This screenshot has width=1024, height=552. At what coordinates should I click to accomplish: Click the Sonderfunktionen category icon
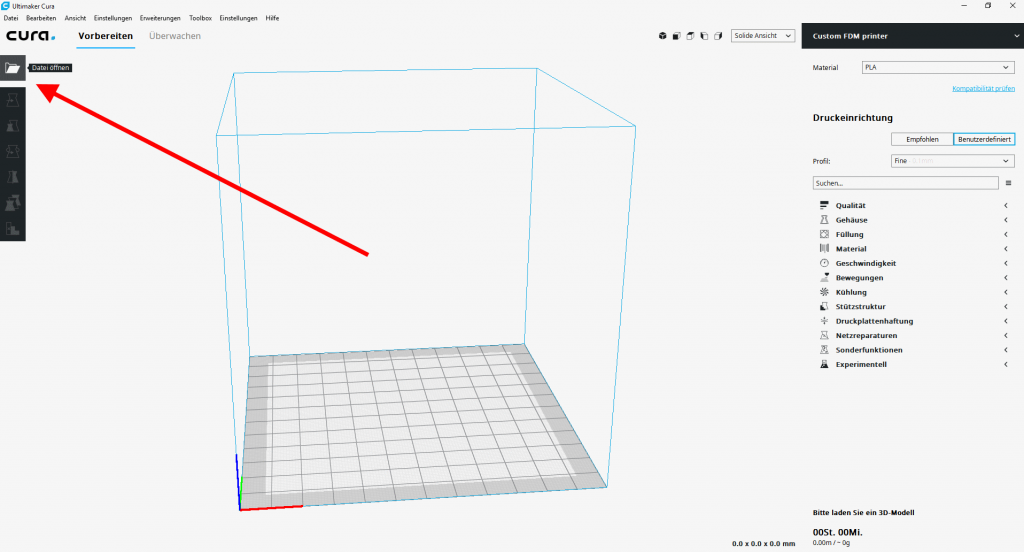(x=824, y=349)
